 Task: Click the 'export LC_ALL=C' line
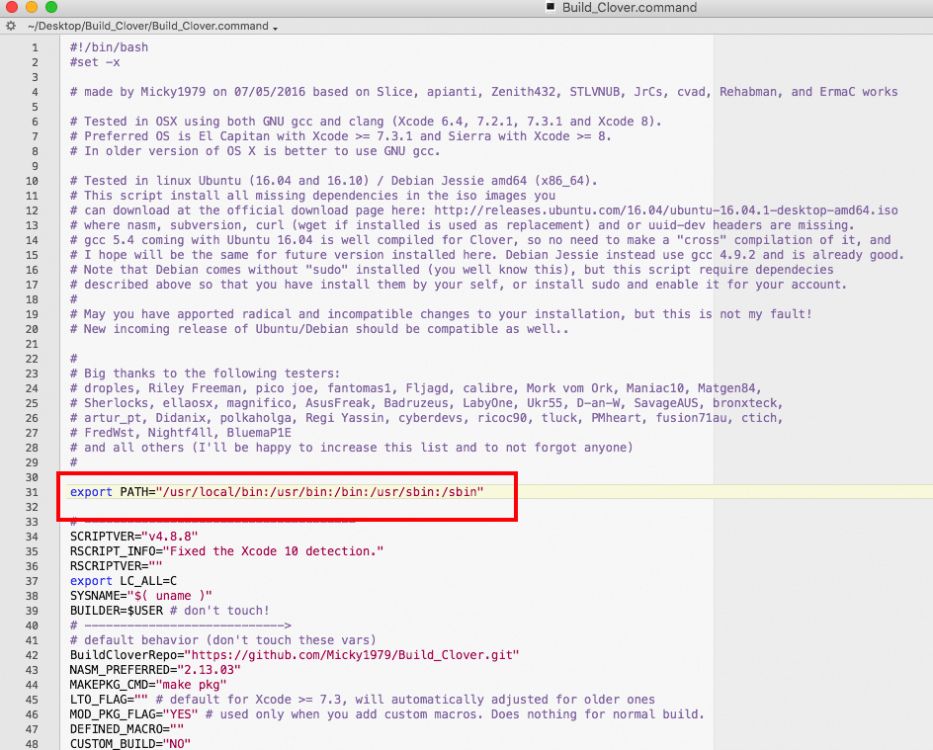click(x=123, y=581)
